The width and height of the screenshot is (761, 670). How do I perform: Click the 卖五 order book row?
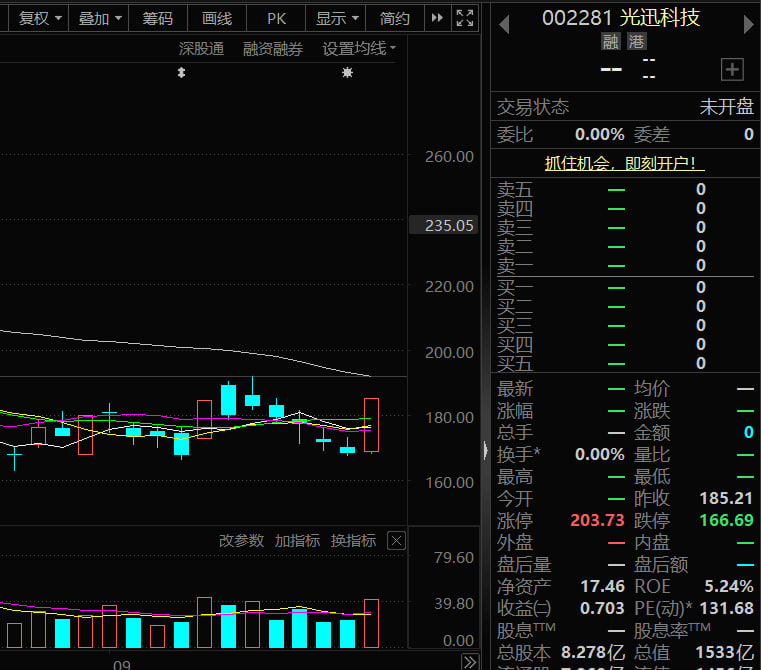(625, 189)
